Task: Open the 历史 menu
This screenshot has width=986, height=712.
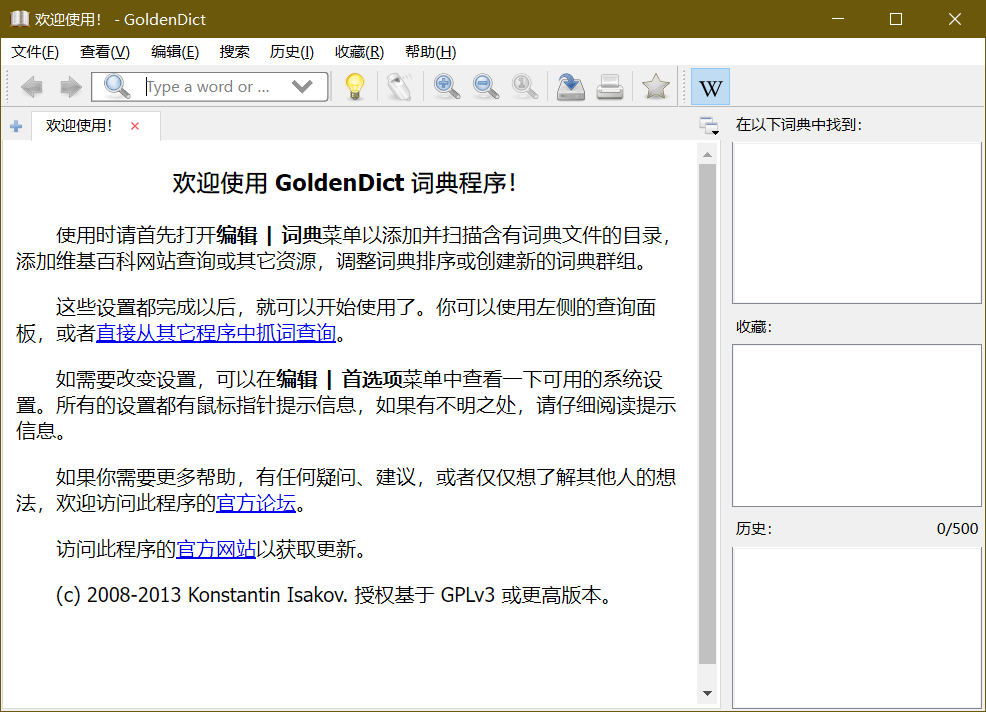Action: (291, 51)
